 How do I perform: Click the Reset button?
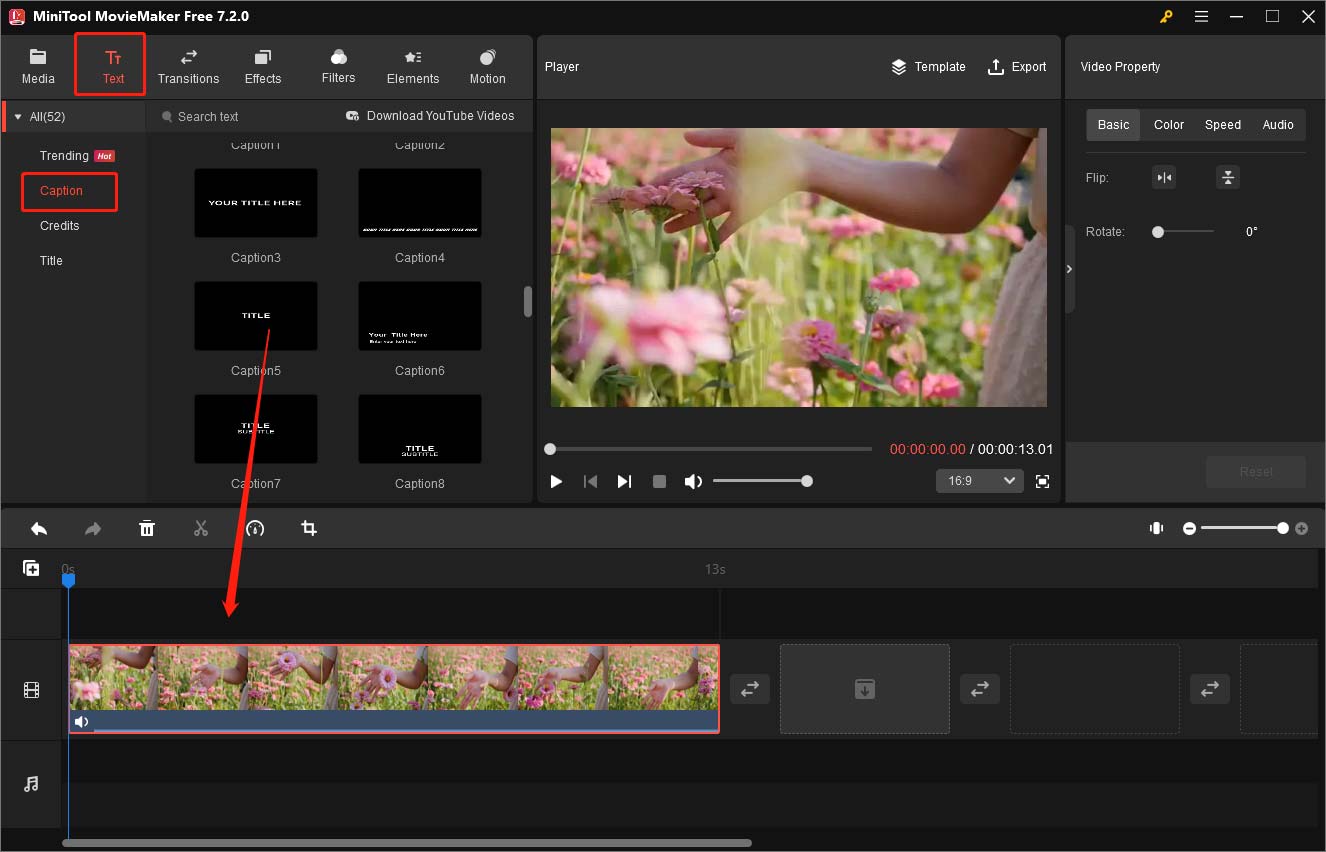[x=1256, y=472]
